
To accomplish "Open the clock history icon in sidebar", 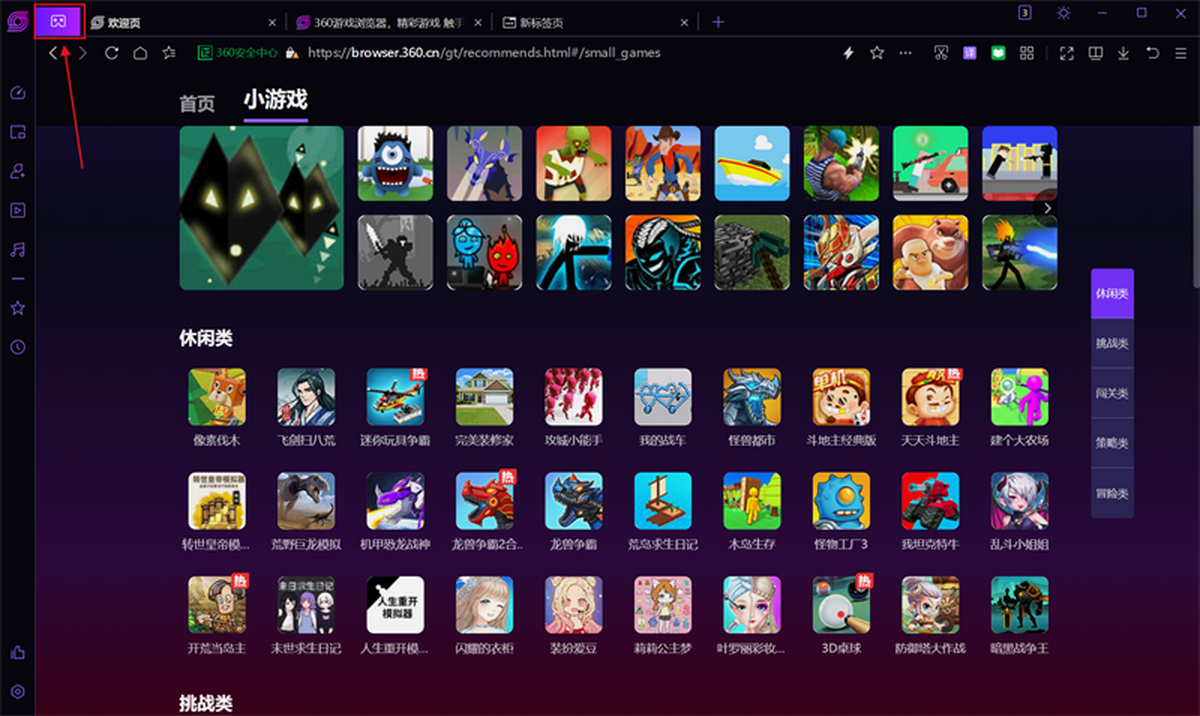I will (17, 347).
